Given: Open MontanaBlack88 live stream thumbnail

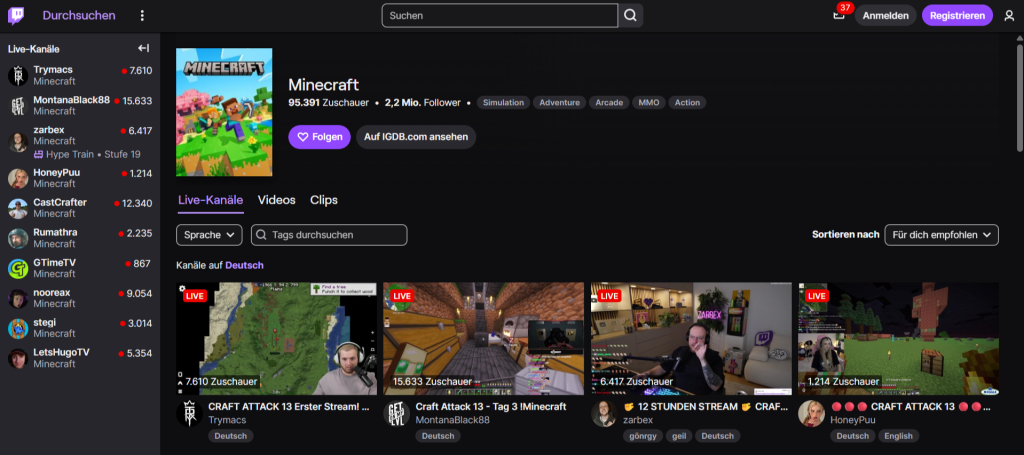Looking at the screenshot, I should [484, 339].
